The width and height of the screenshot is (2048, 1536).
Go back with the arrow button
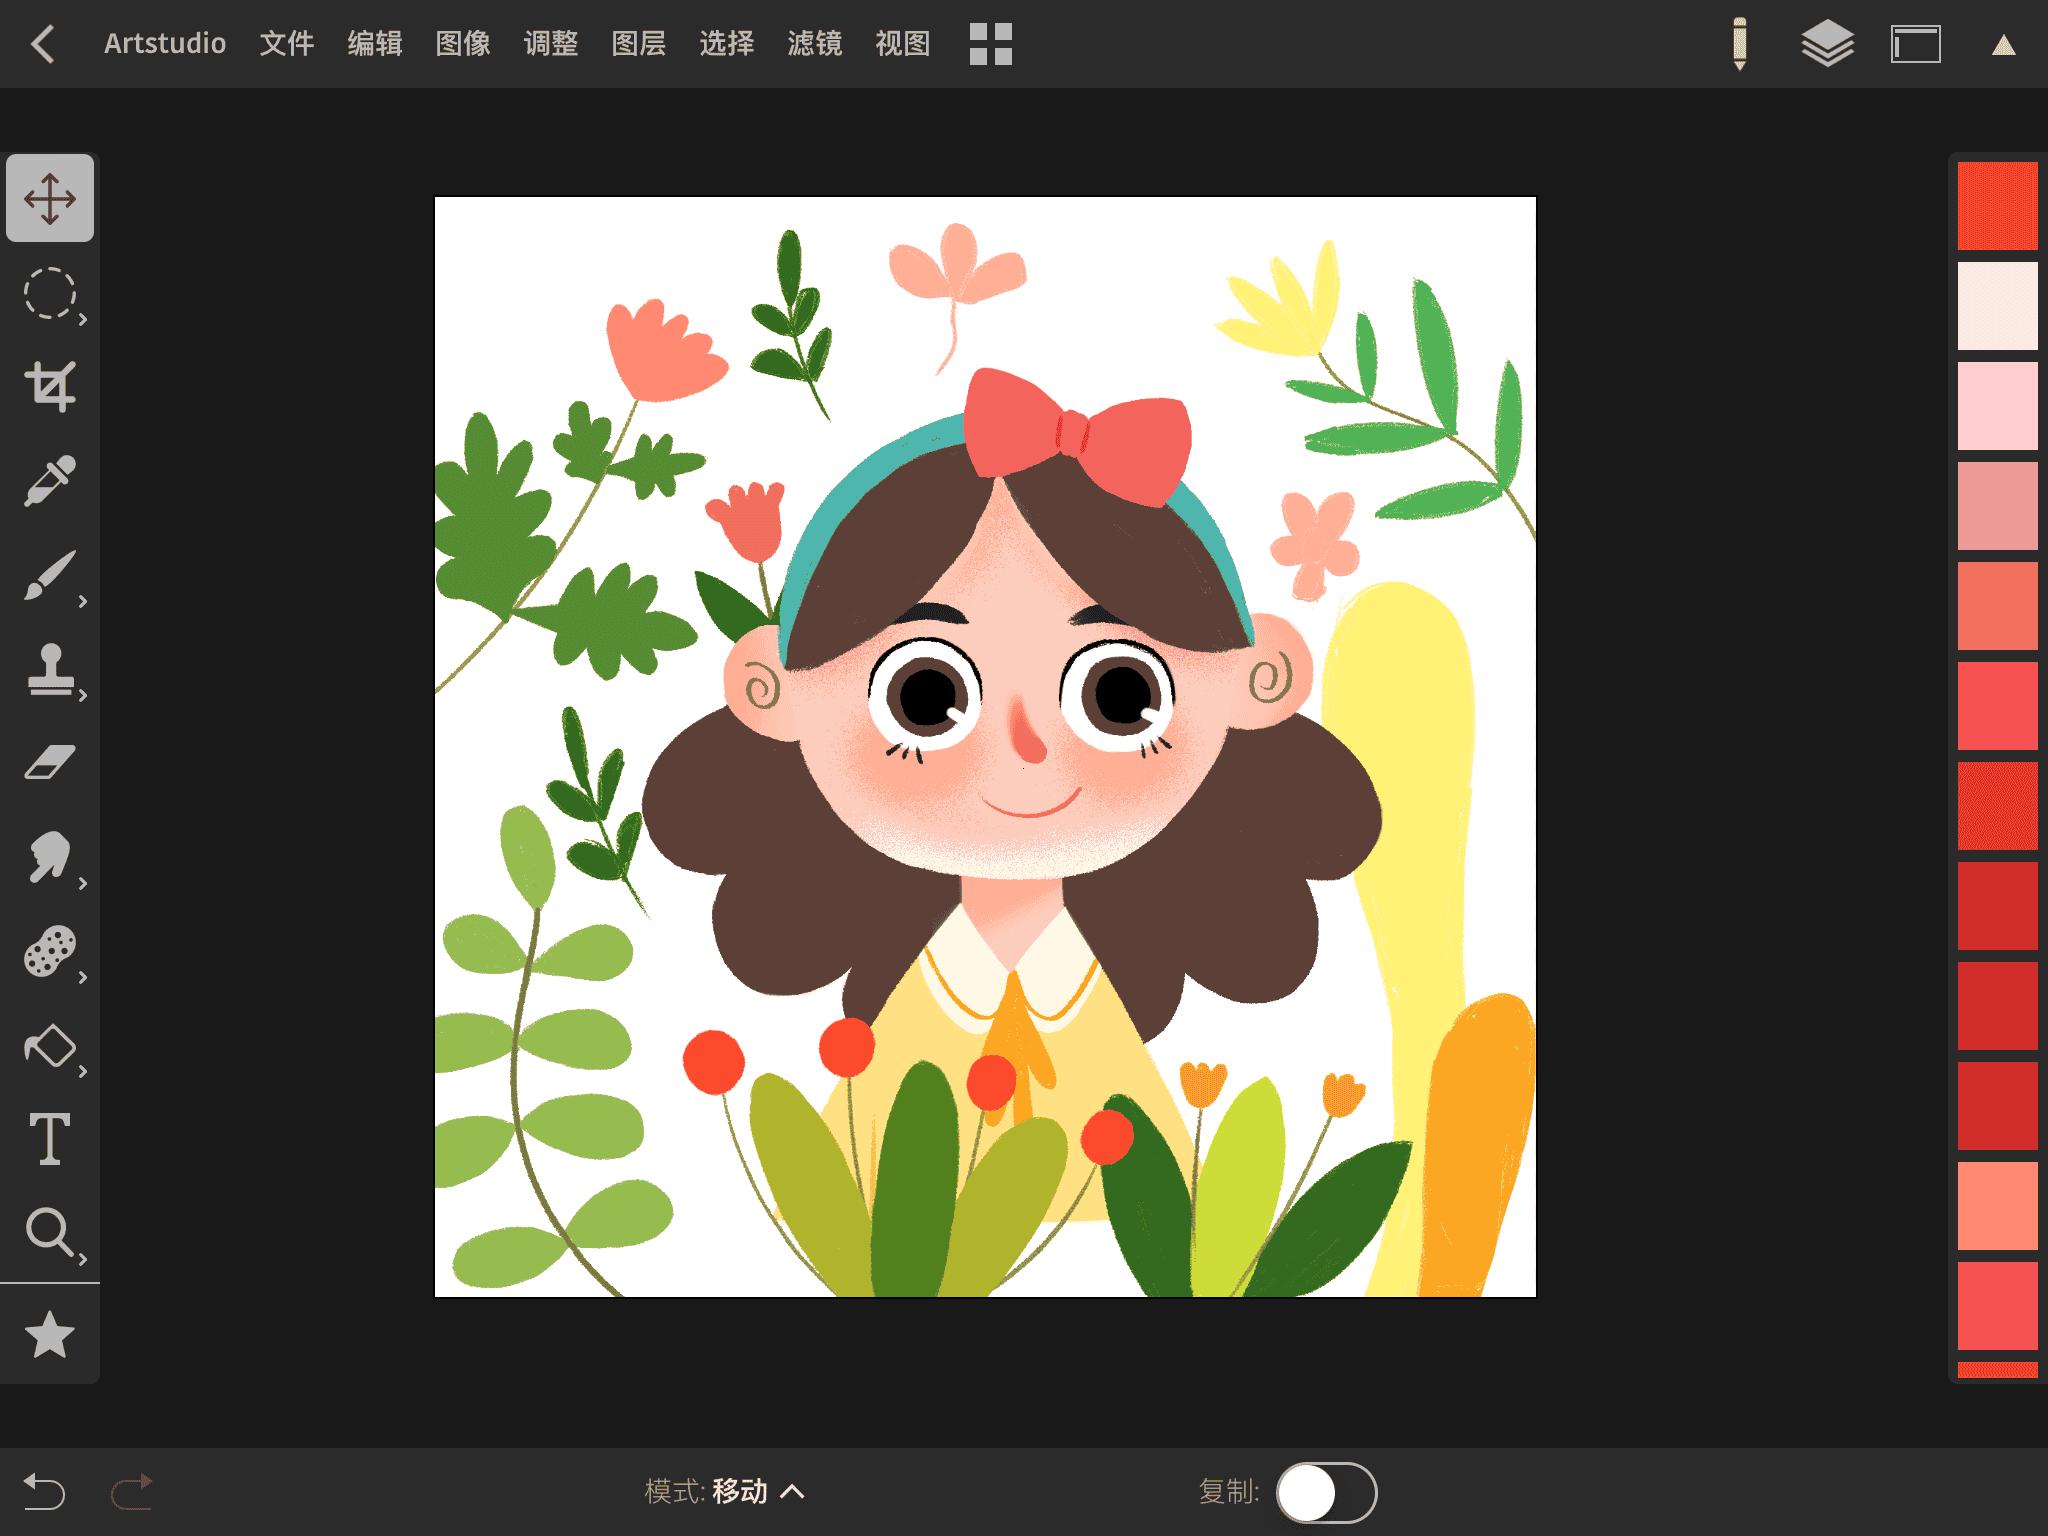tap(42, 44)
